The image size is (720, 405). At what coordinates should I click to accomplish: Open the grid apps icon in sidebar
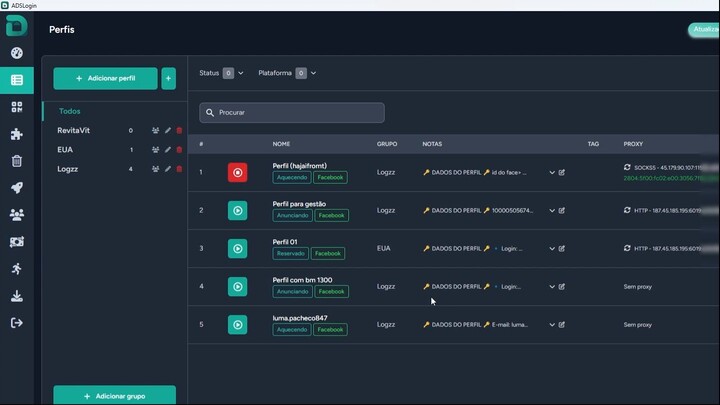[17, 107]
